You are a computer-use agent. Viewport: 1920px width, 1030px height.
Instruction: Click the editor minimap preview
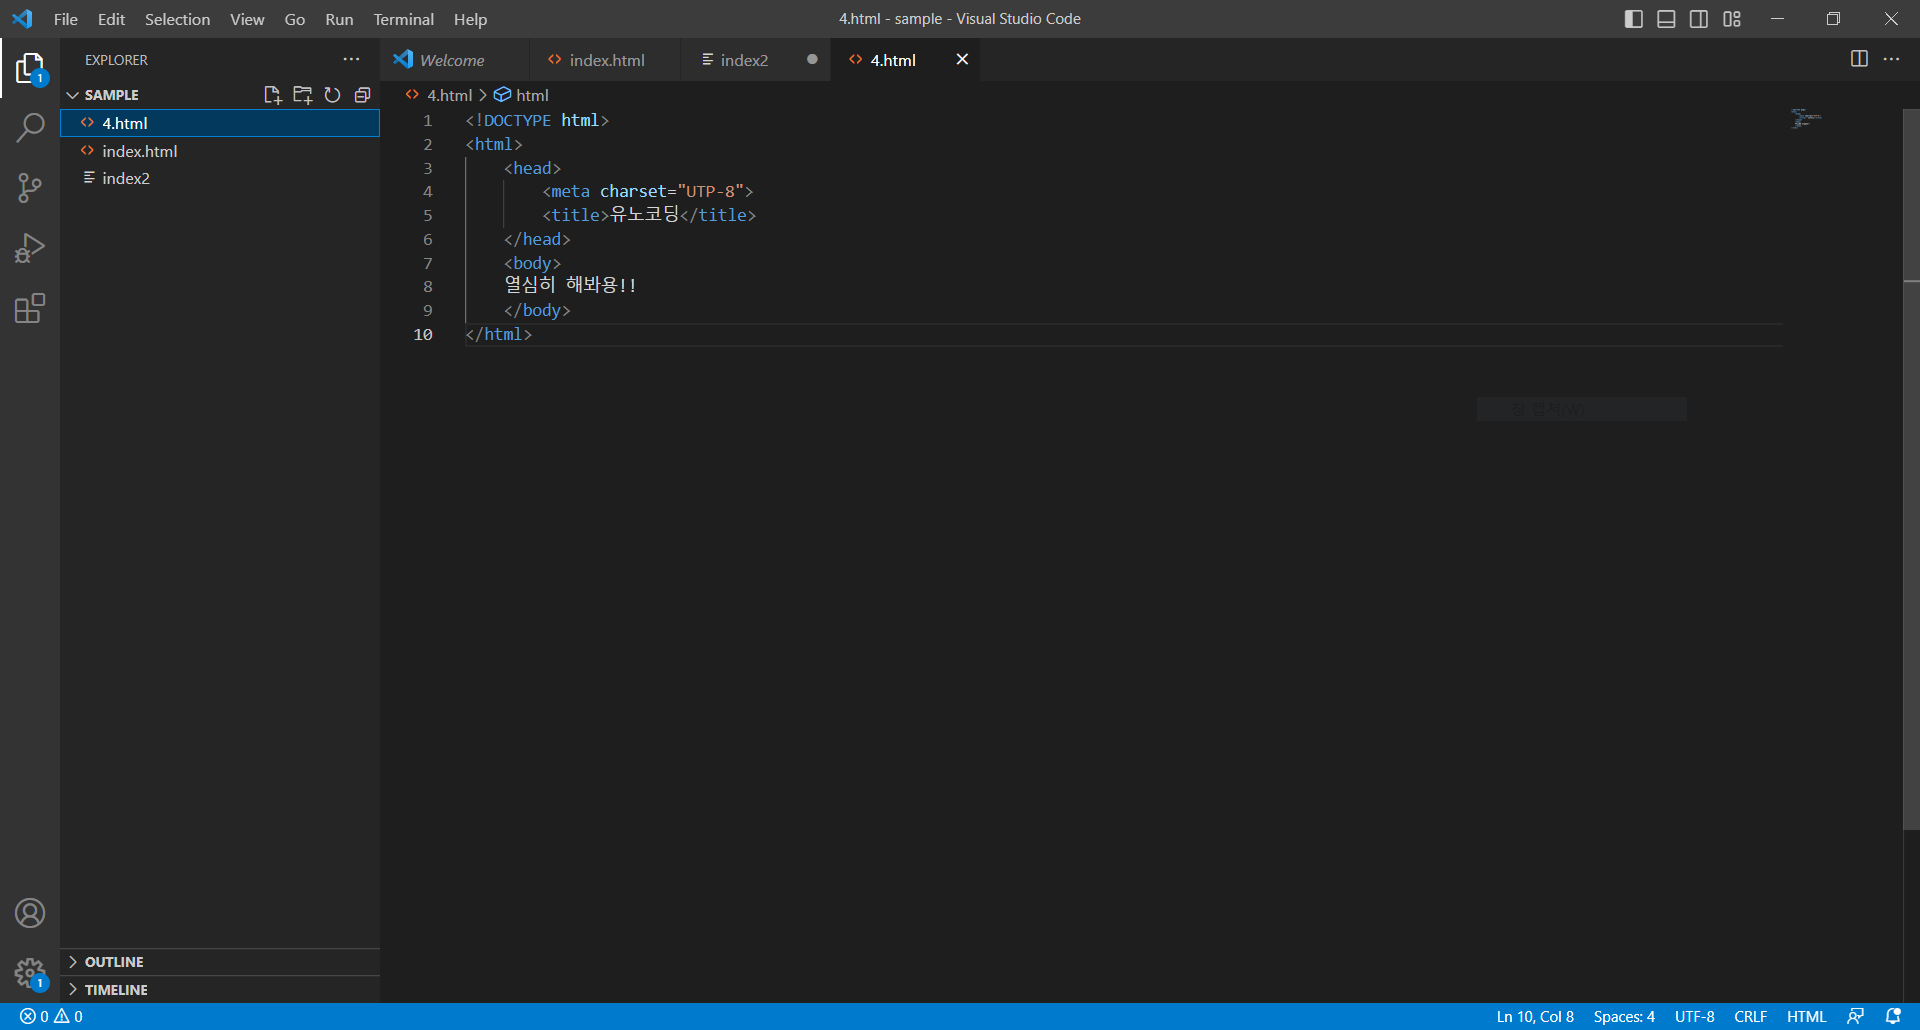(x=1806, y=119)
